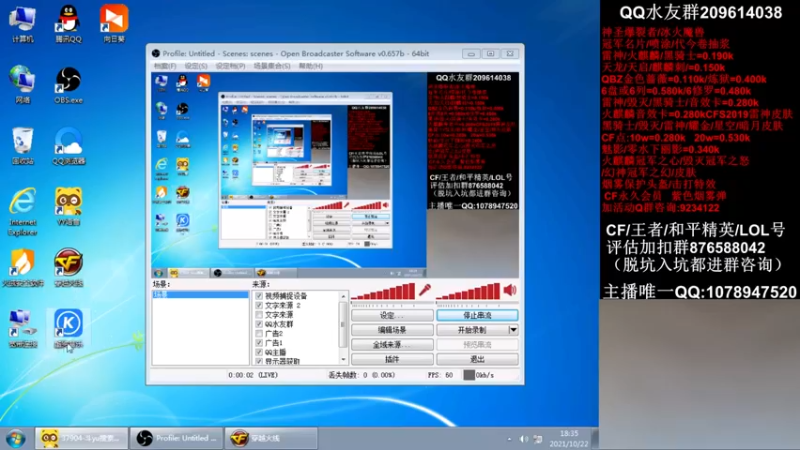The image size is (800, 450).
Task: Open the 设定(S) menu
Action: [196, 66]
